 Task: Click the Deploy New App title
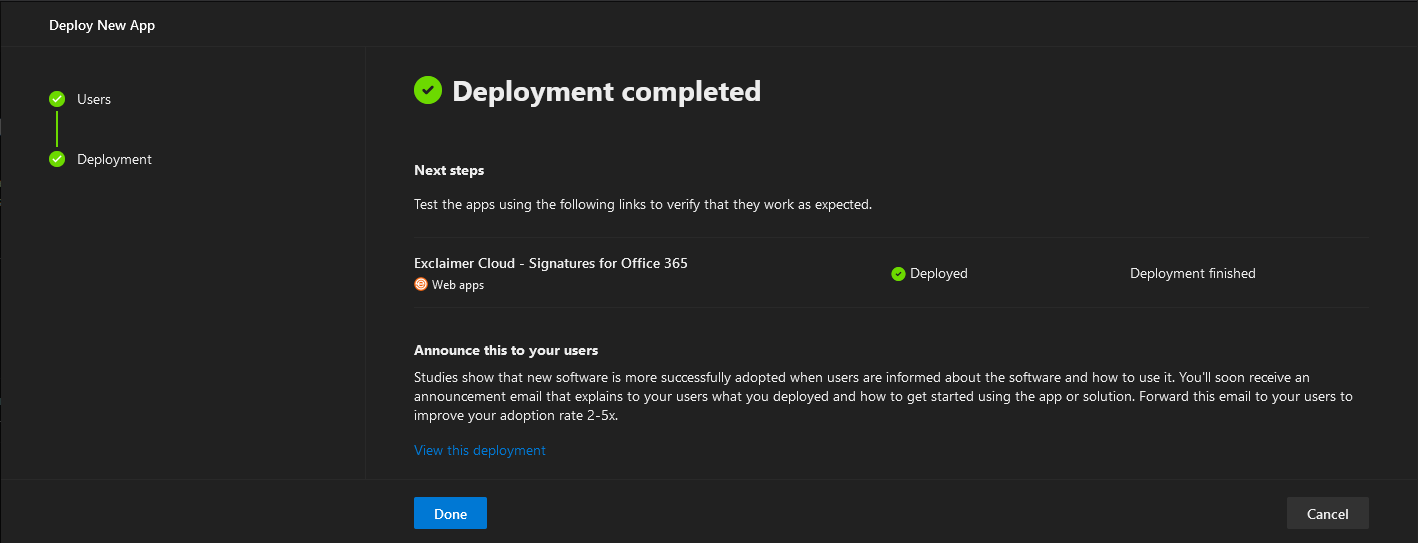[x=102, y=25]
